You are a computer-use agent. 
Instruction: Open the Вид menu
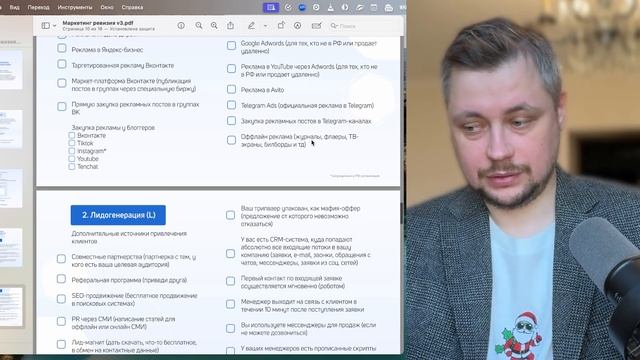pyautogui.click(x=15, y=7)
